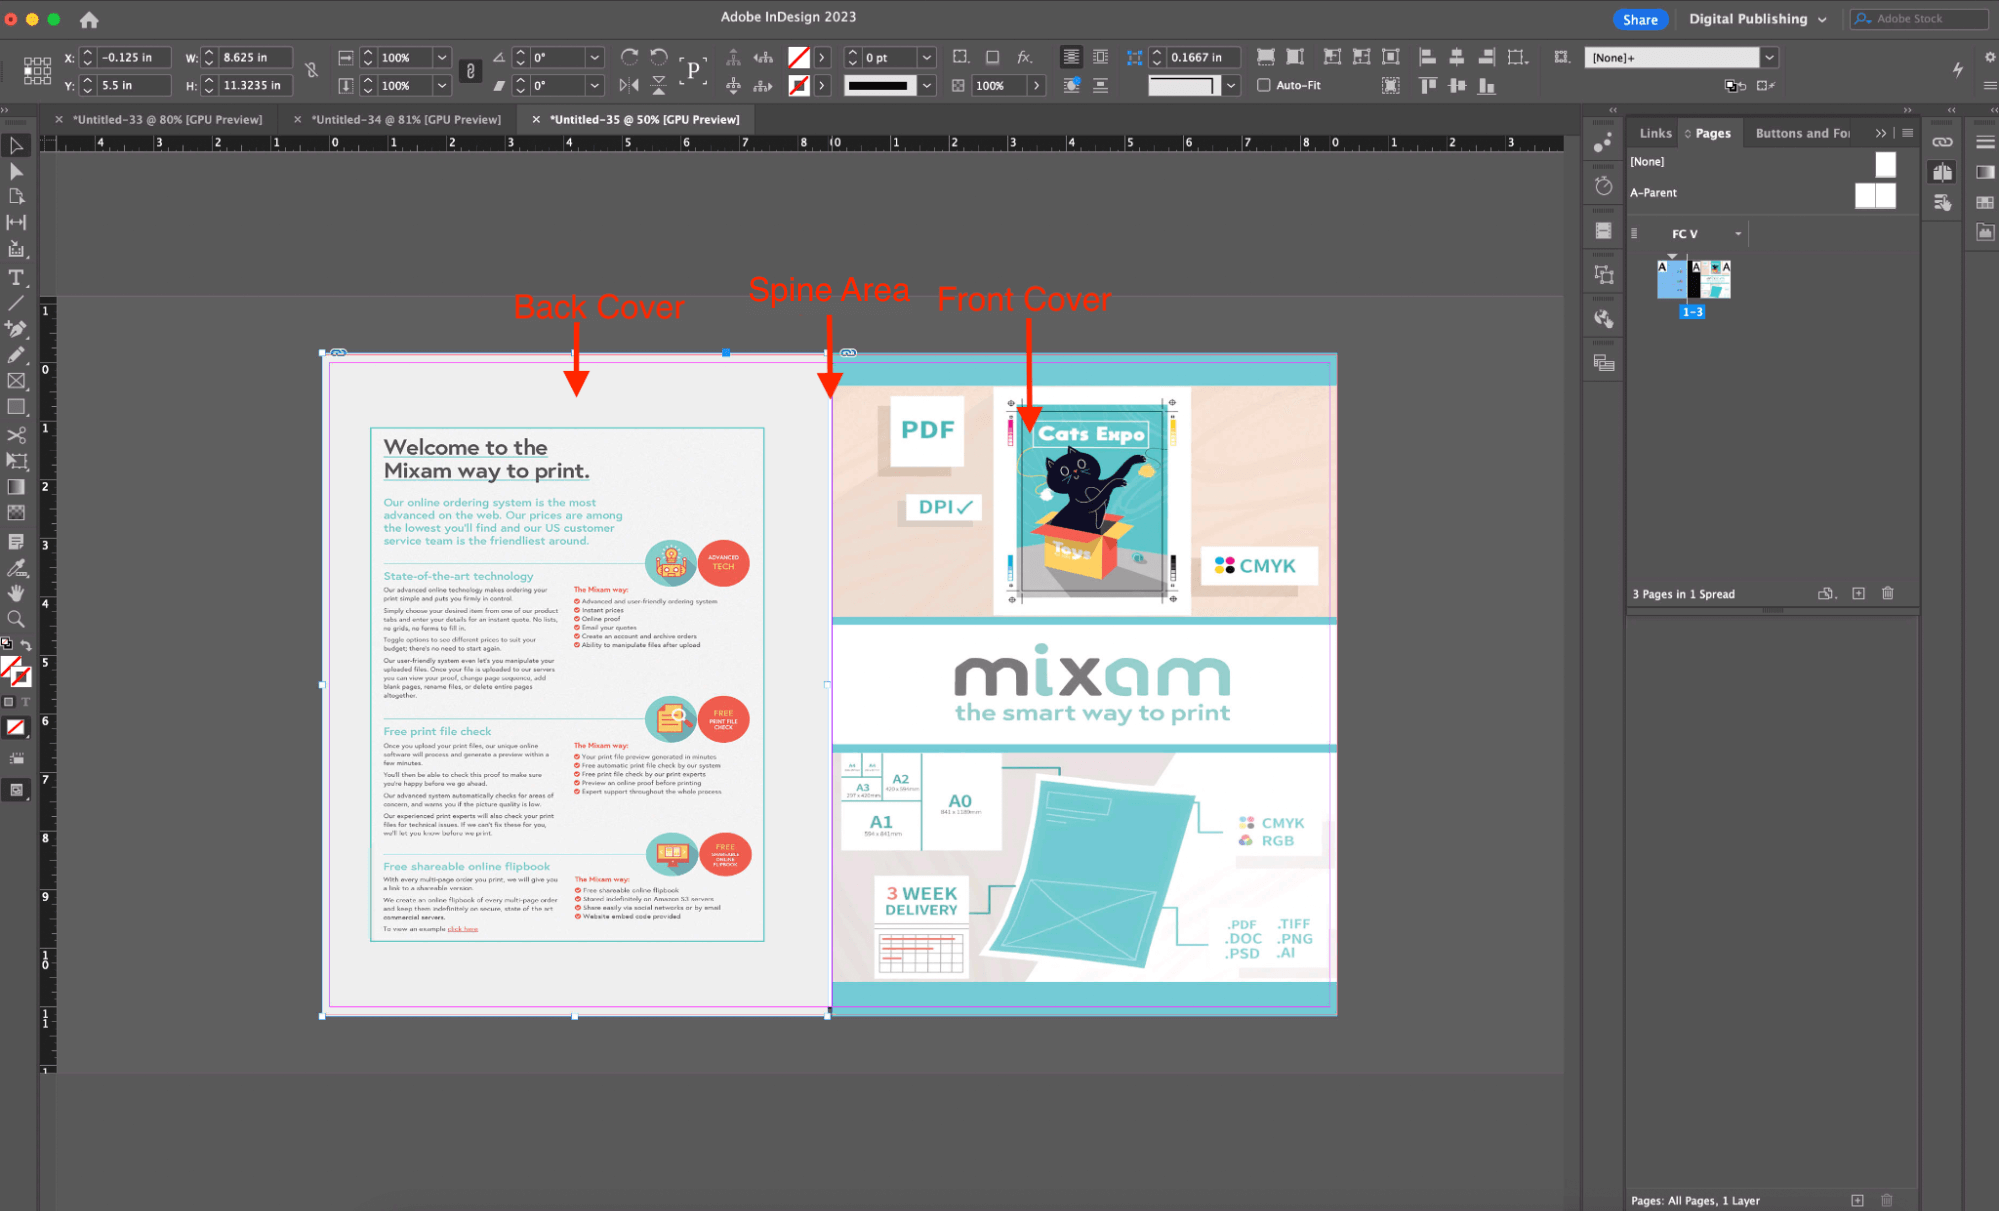This screenshot has width=1999, height=1212.
Task: Flip horizontal using the control bar icon
Action: [629, 85]
